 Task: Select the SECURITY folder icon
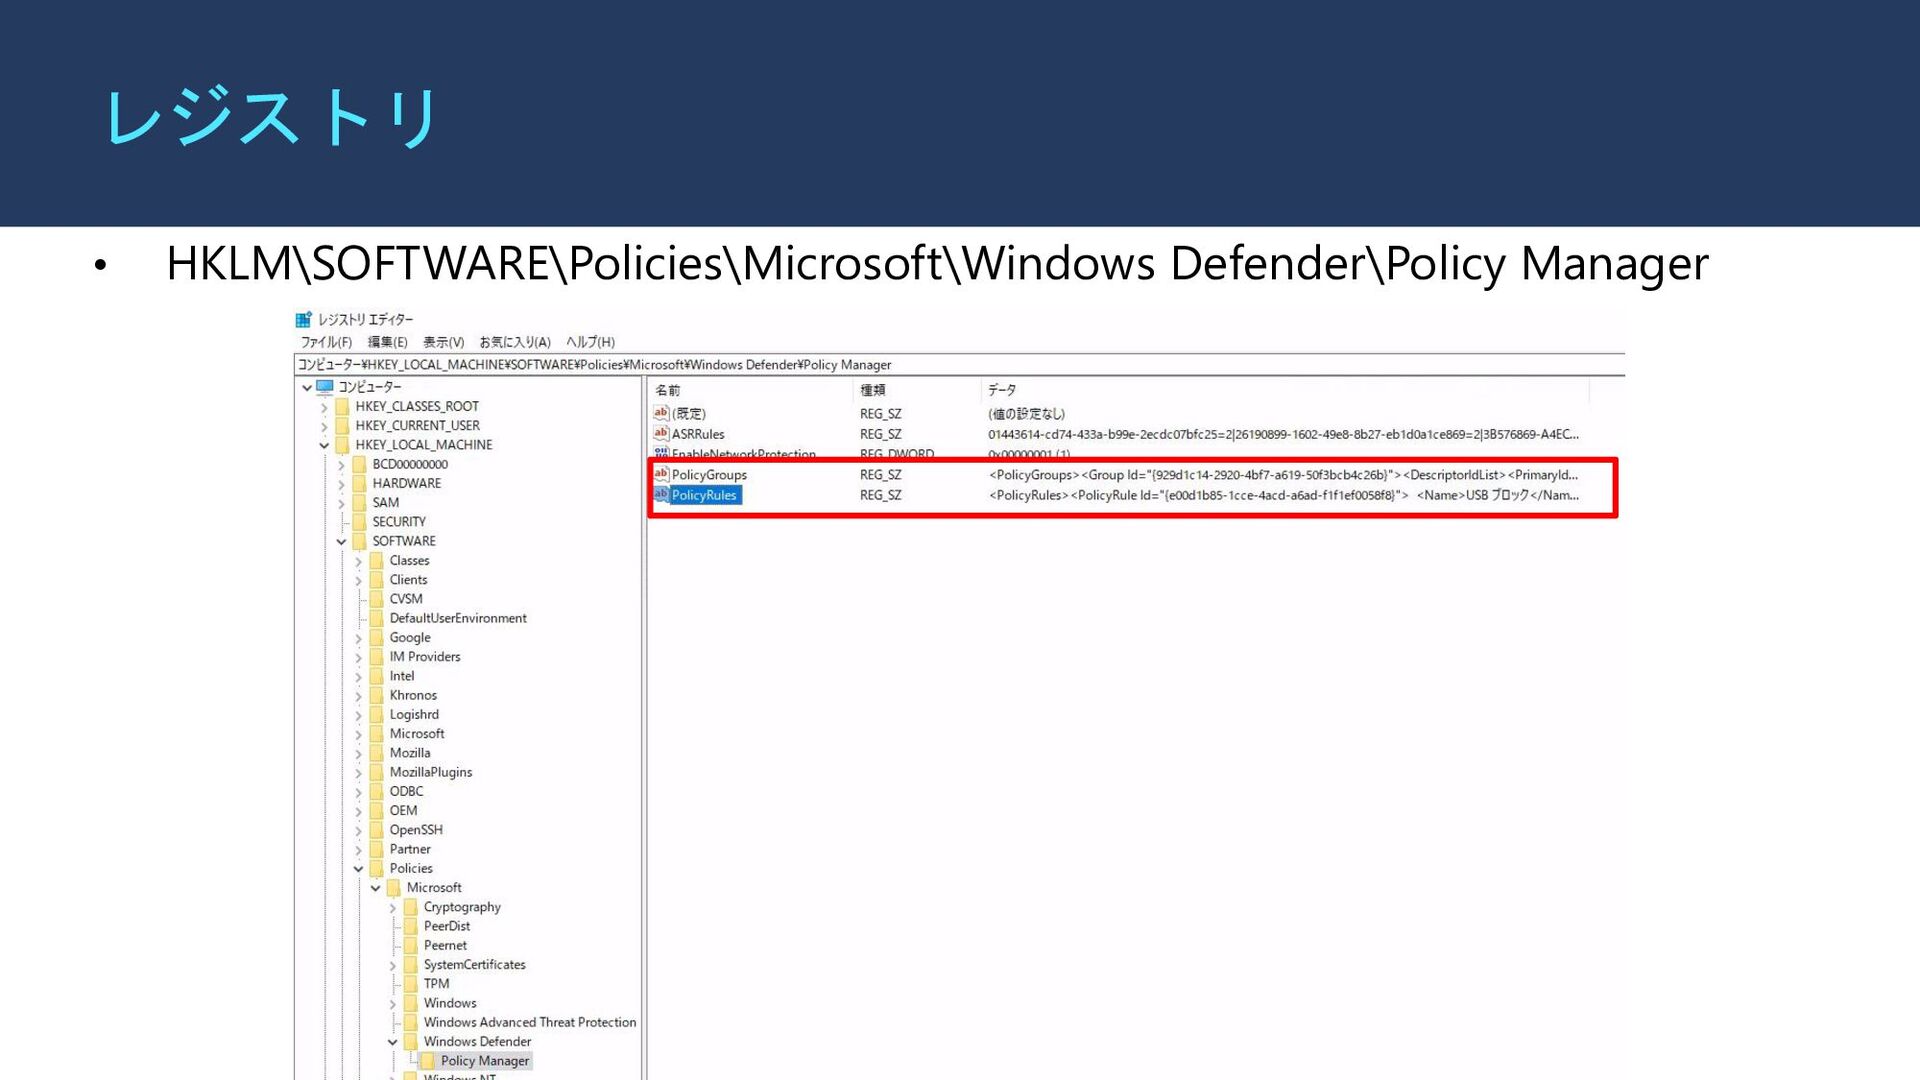click(359, 522)
